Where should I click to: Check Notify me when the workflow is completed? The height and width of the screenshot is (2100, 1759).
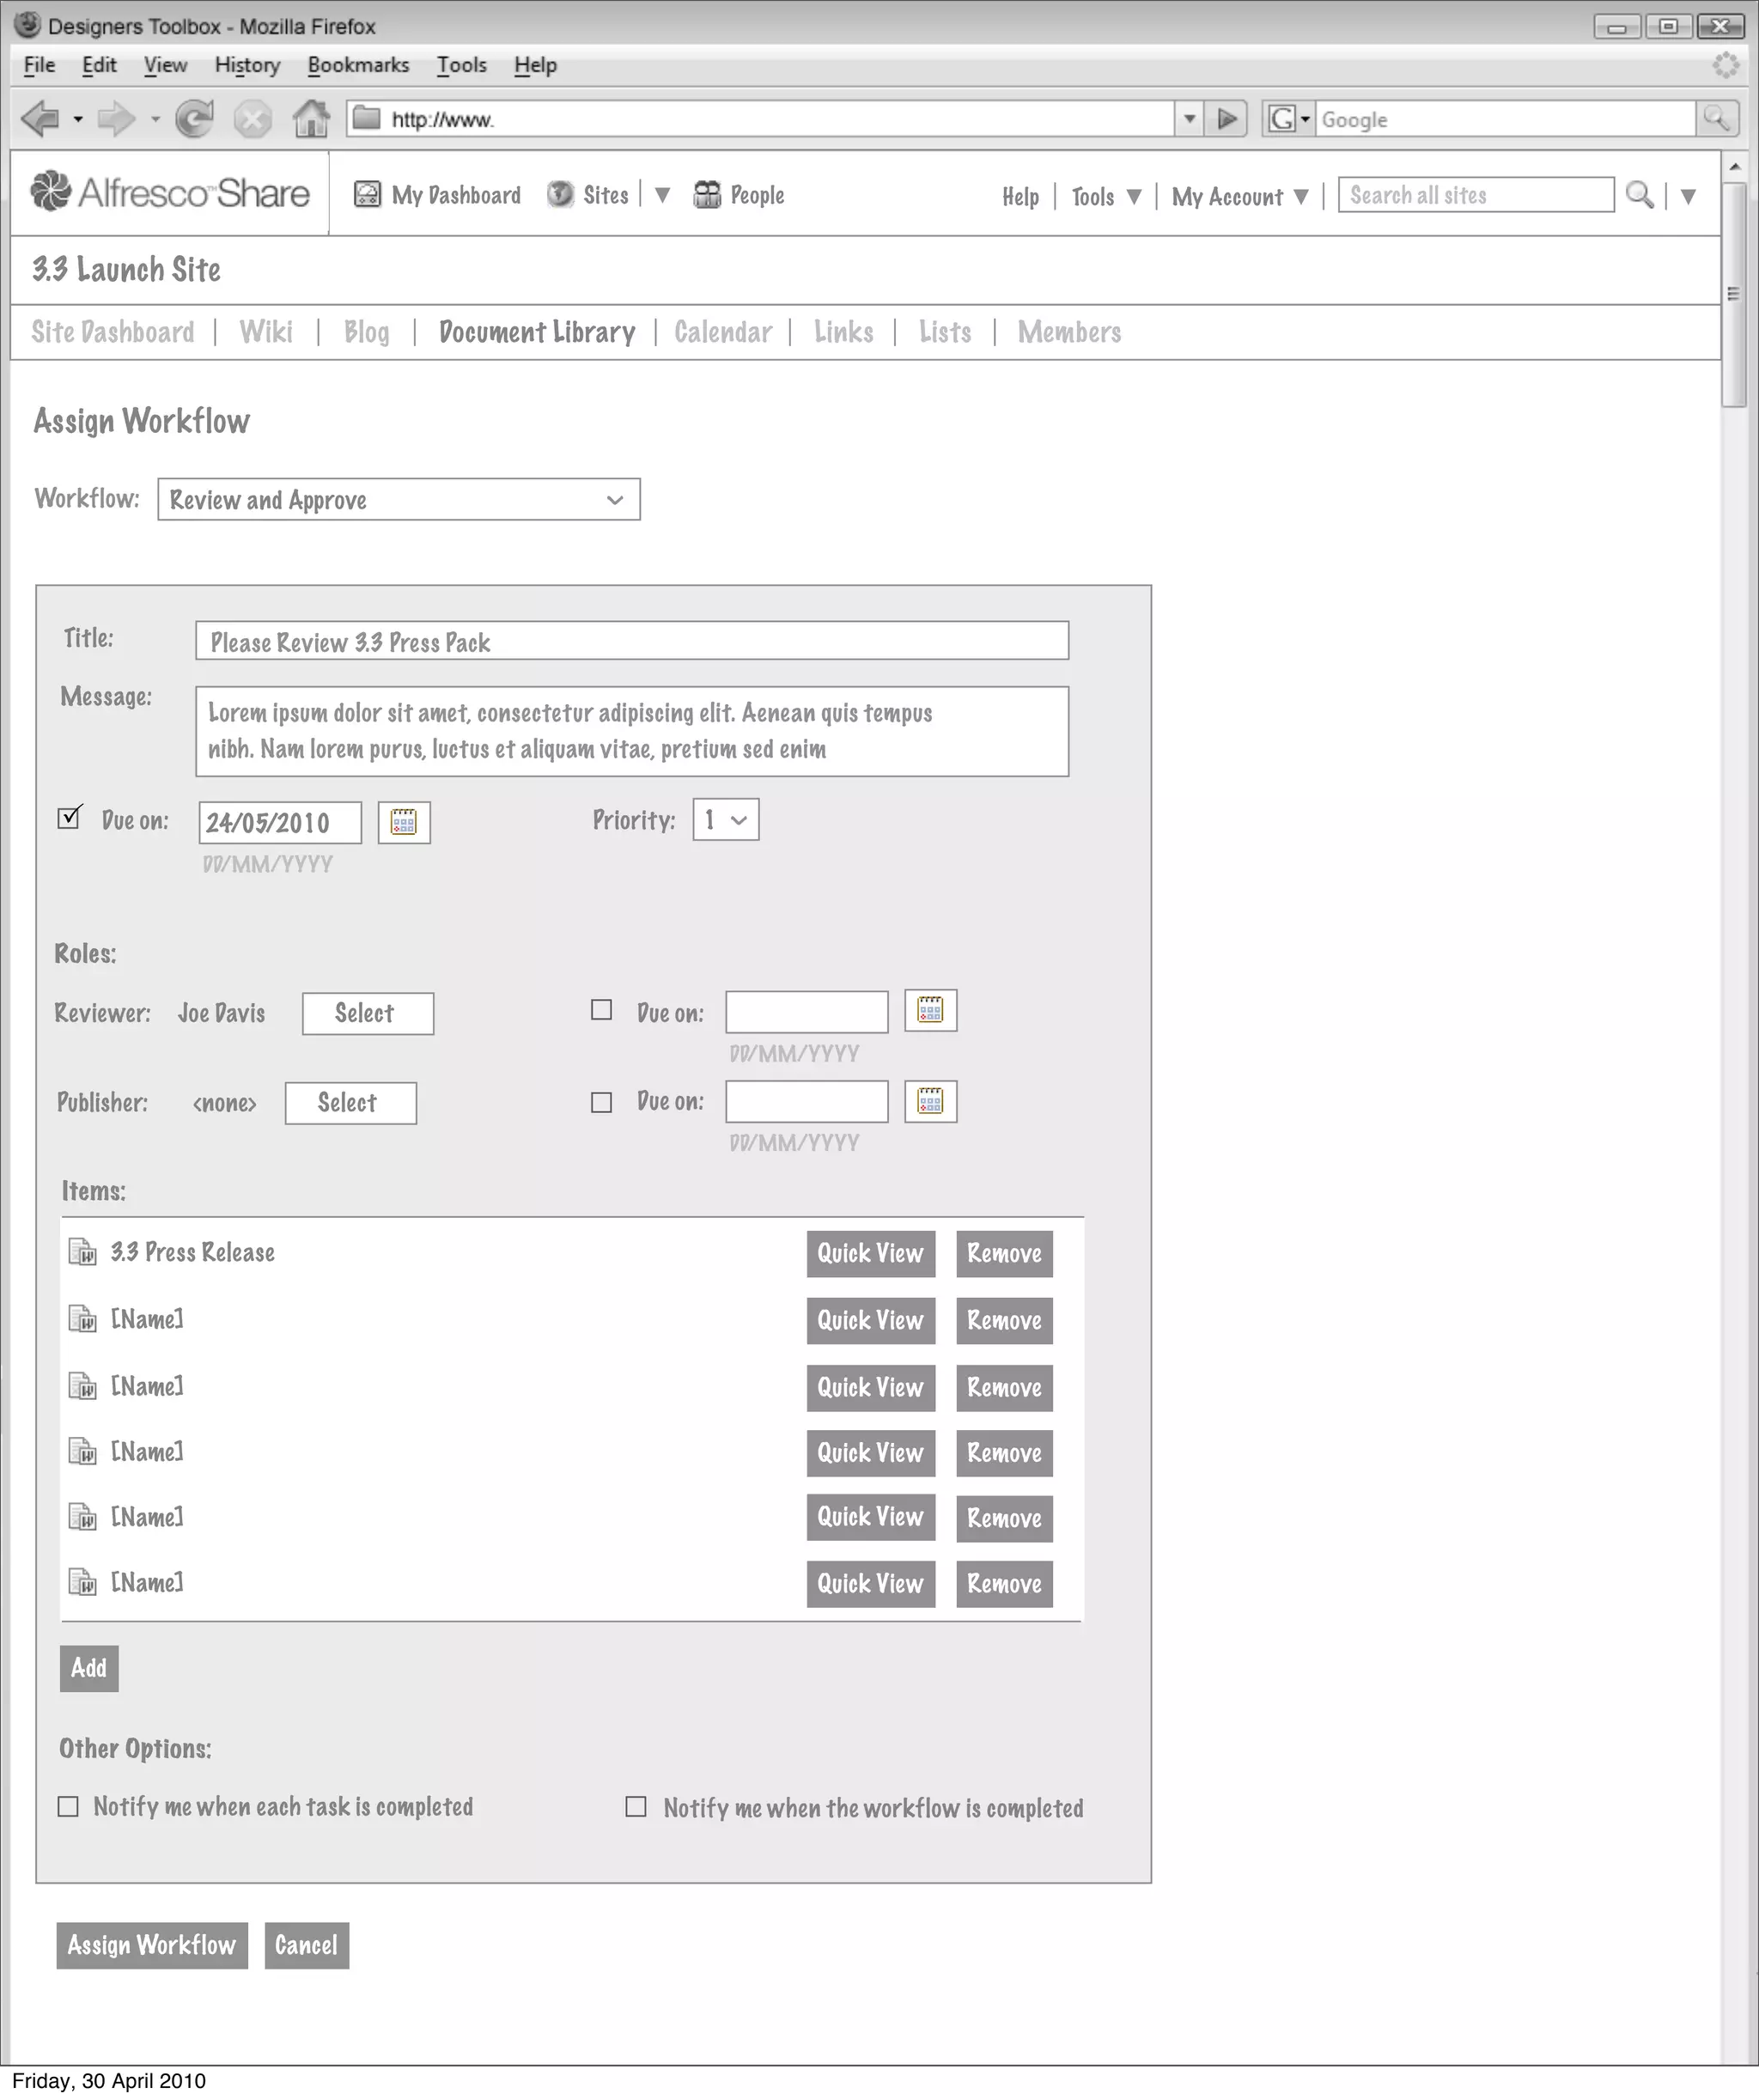click(x=636, y=1807)
